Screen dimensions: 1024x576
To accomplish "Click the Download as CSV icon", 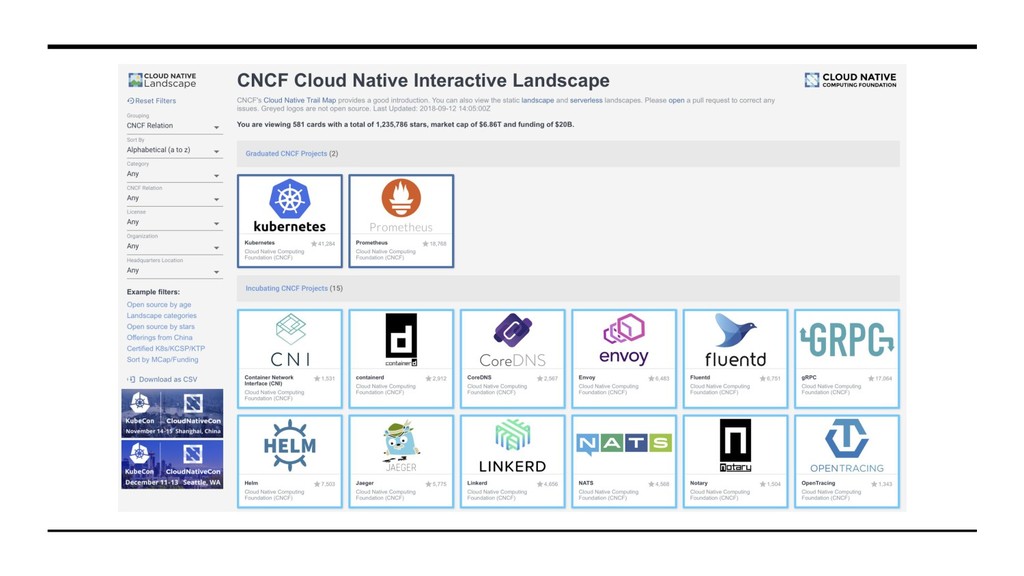I will [131, 379].
